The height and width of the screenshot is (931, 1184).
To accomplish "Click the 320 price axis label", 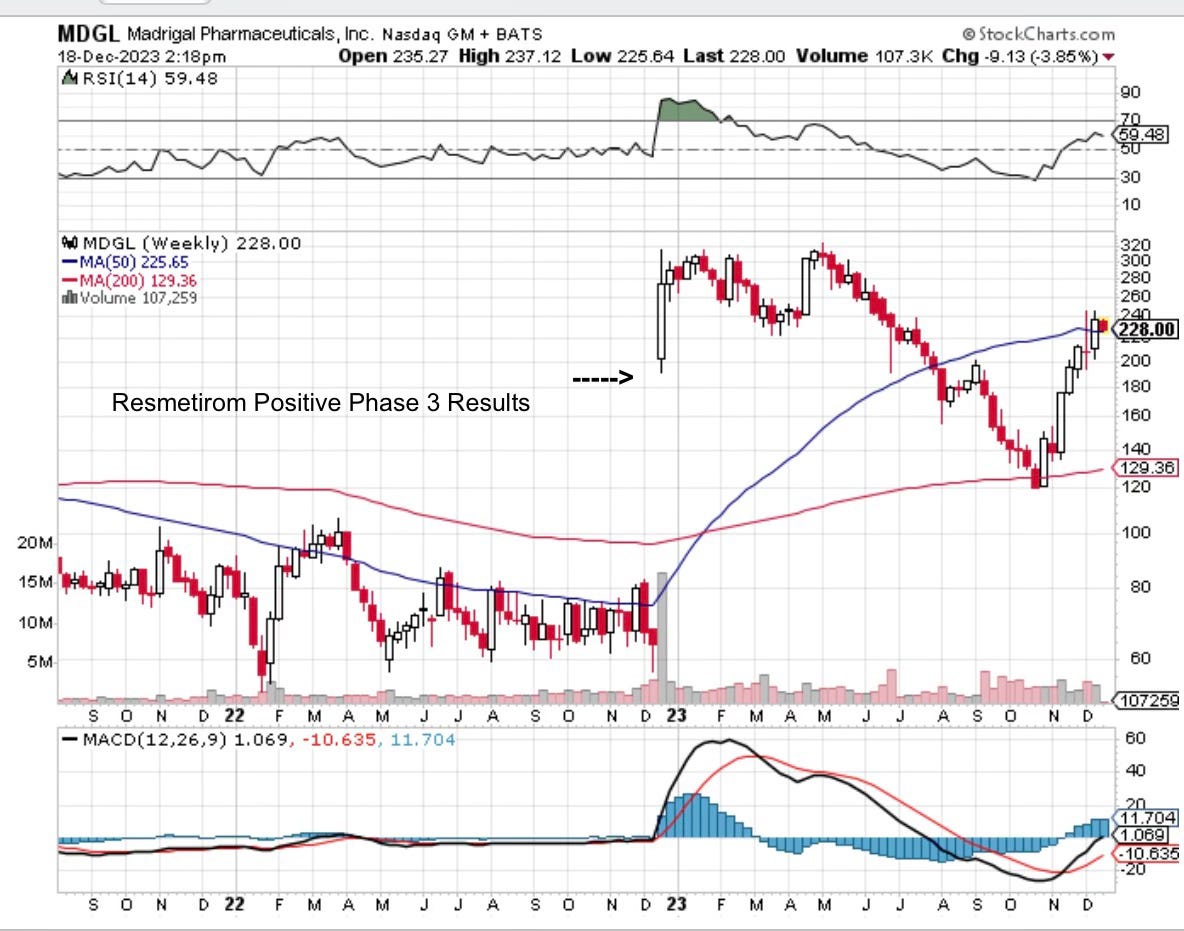I will 1135,245.
